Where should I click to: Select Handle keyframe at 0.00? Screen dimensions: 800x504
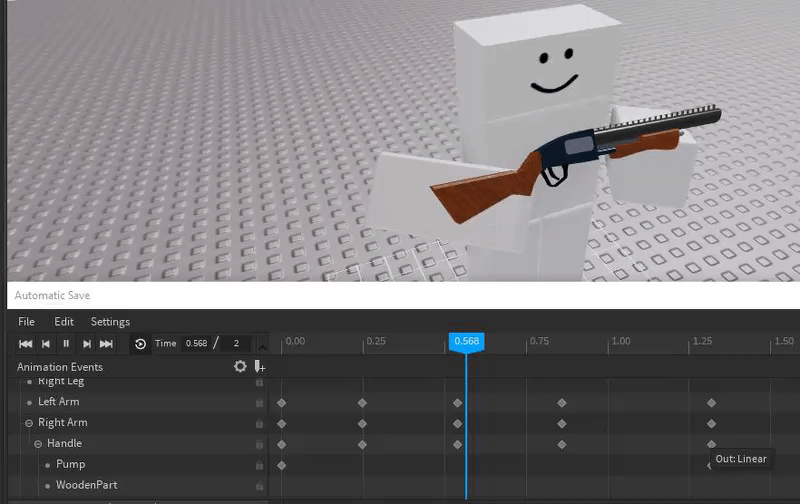click(x=282, y=445)
